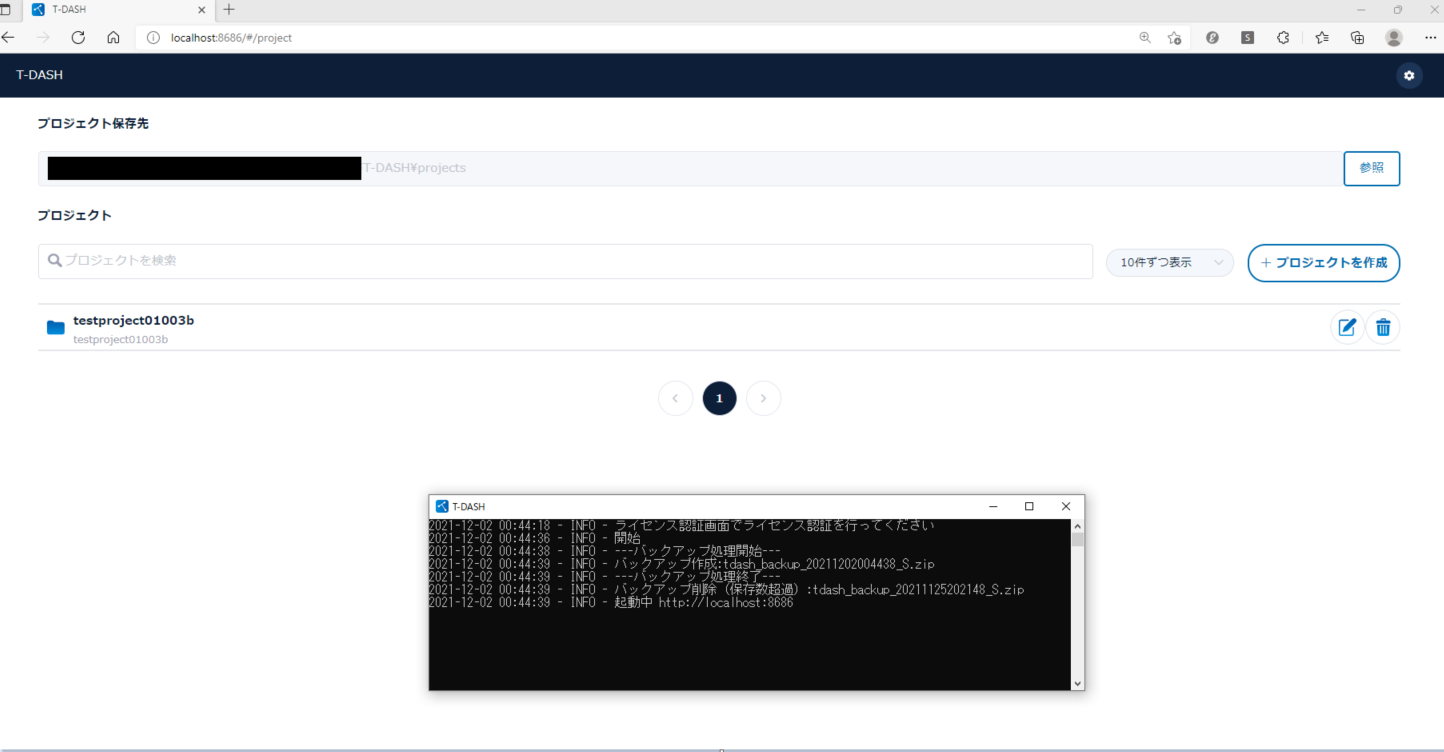1444x752 pixels.
Task: Open the browser extensions puzzle icon
Action: tap(1283, 38)
